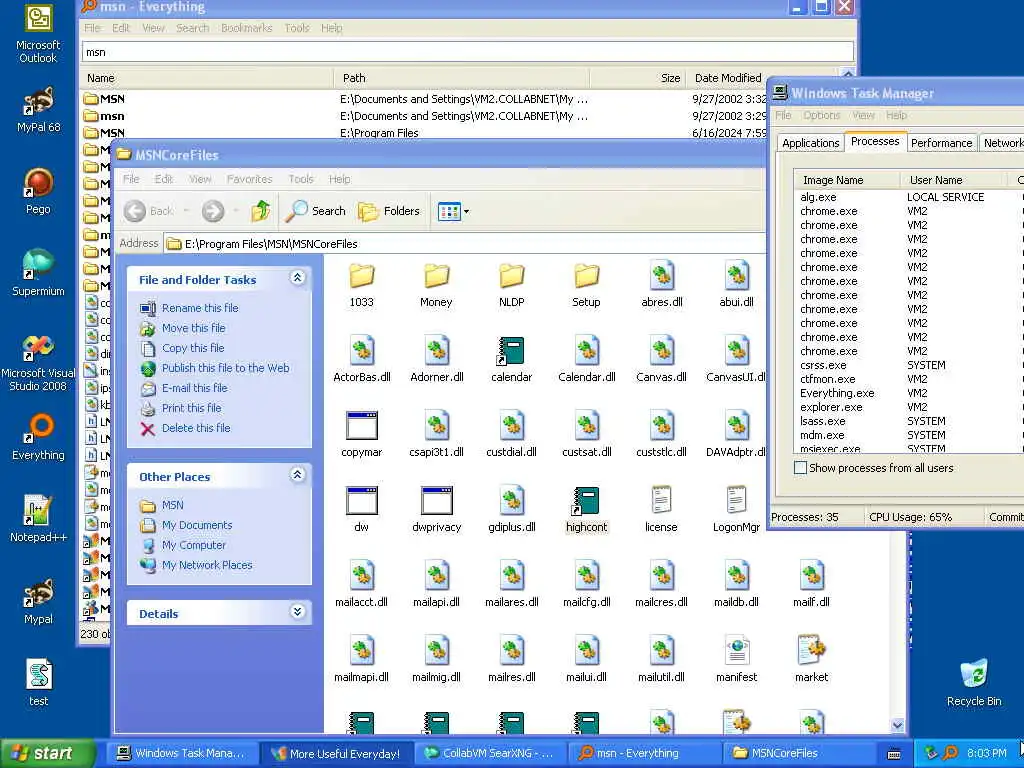1024x768 pixels.
Task: Select the NLDP folder icon
Action: [511, 285]
